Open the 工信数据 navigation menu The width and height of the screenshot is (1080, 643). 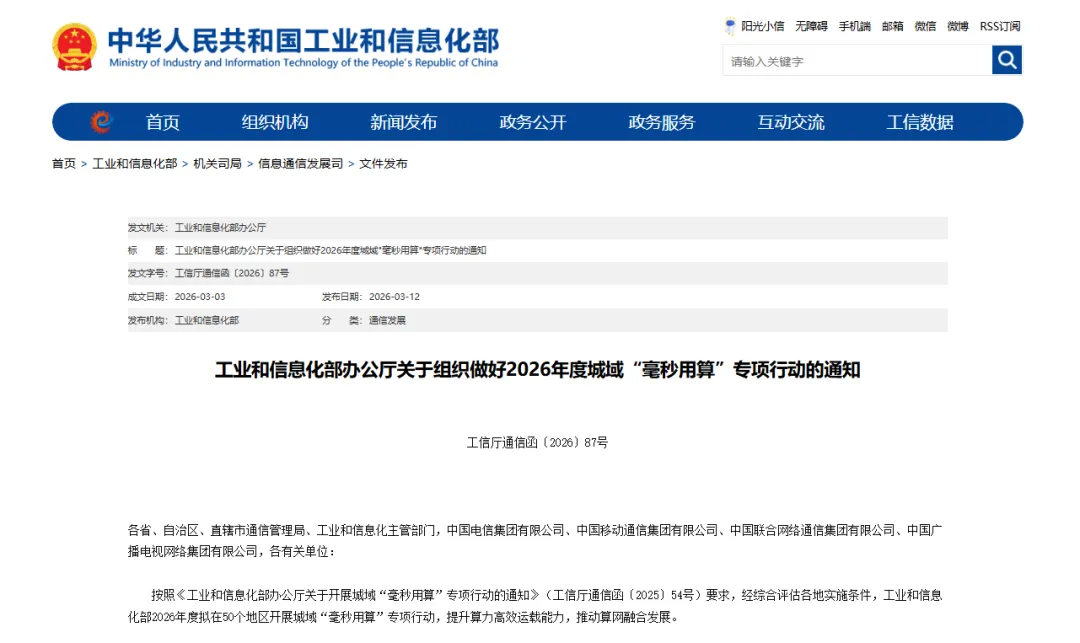tap(920, 123)
